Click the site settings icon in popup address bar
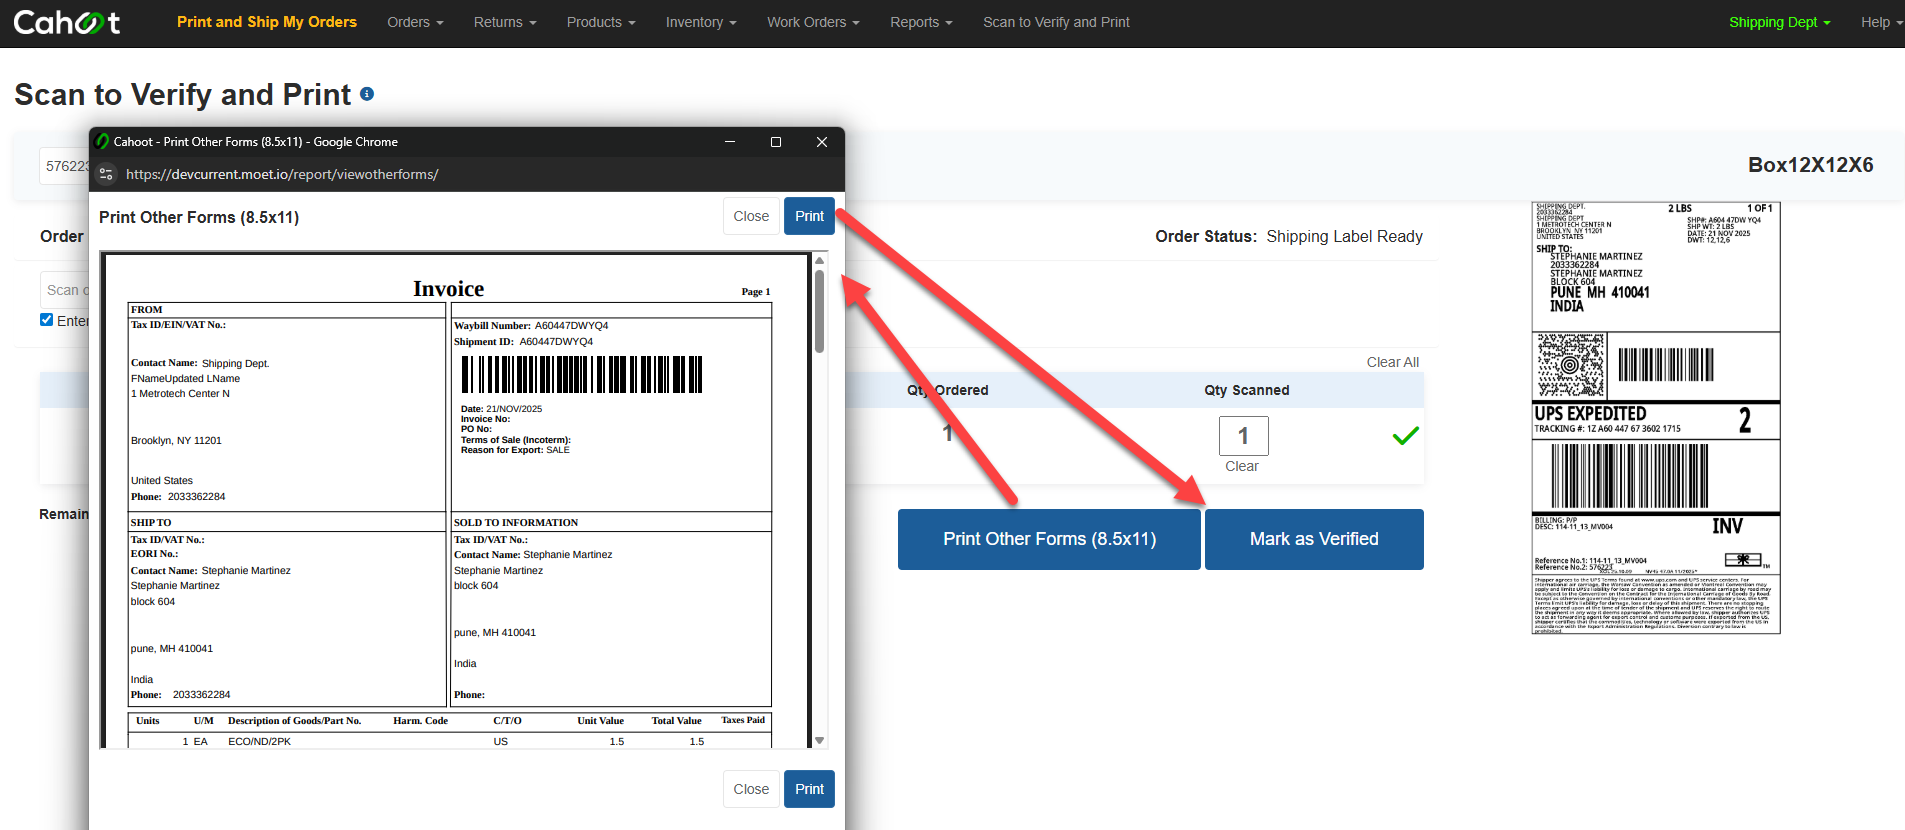 tap(106, 174)
